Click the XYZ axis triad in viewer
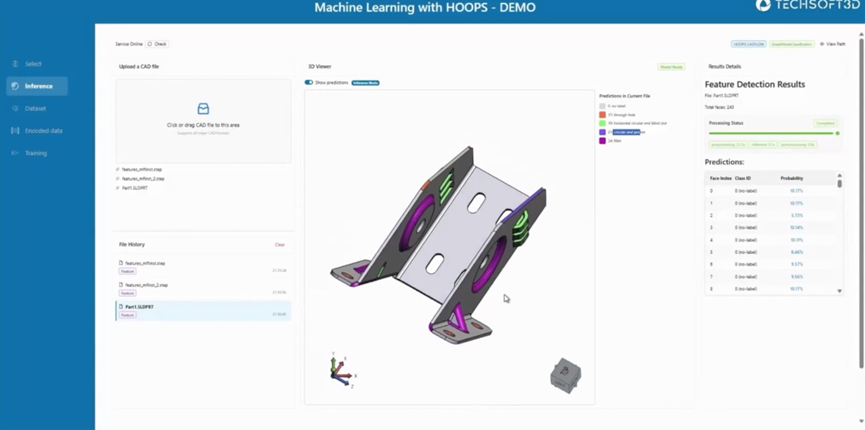This screenshot has height=430, width=865. [x=342, y=370]
